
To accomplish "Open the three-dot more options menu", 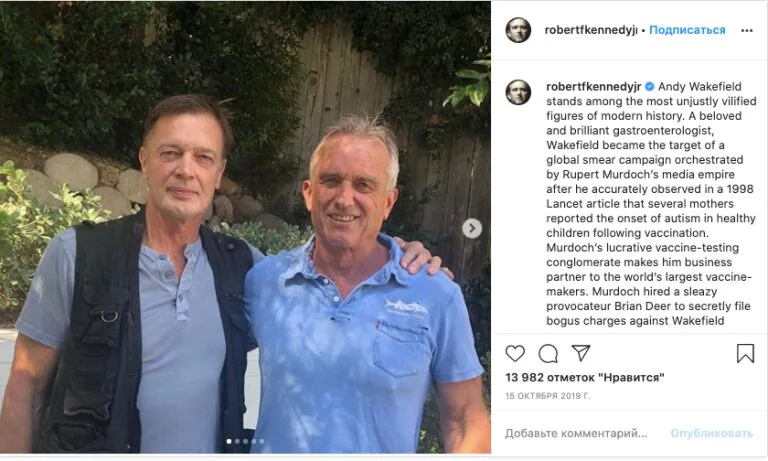I will click(746, 30).
